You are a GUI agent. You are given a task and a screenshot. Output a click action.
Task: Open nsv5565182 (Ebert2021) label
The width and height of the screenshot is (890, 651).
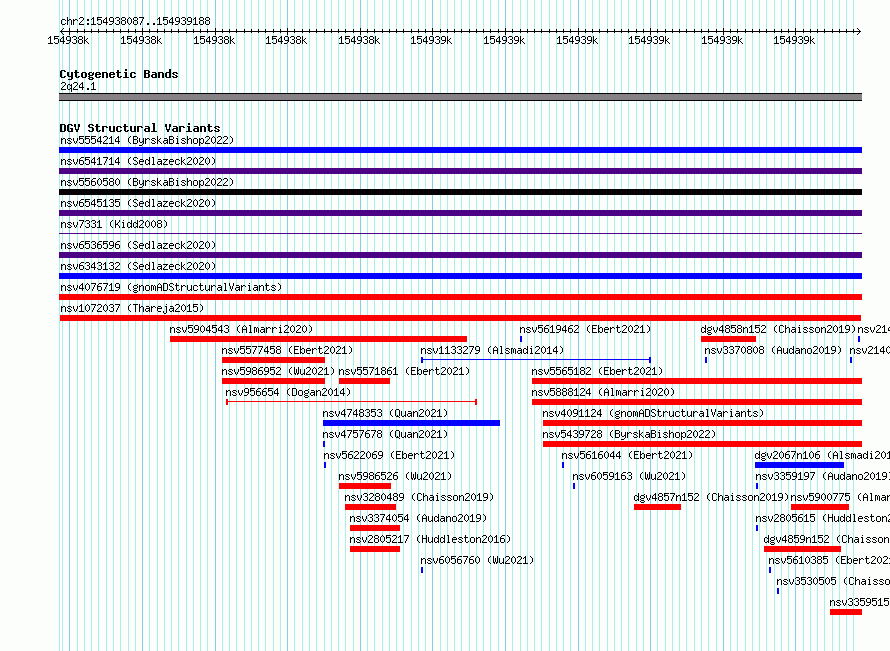[597, 371]
